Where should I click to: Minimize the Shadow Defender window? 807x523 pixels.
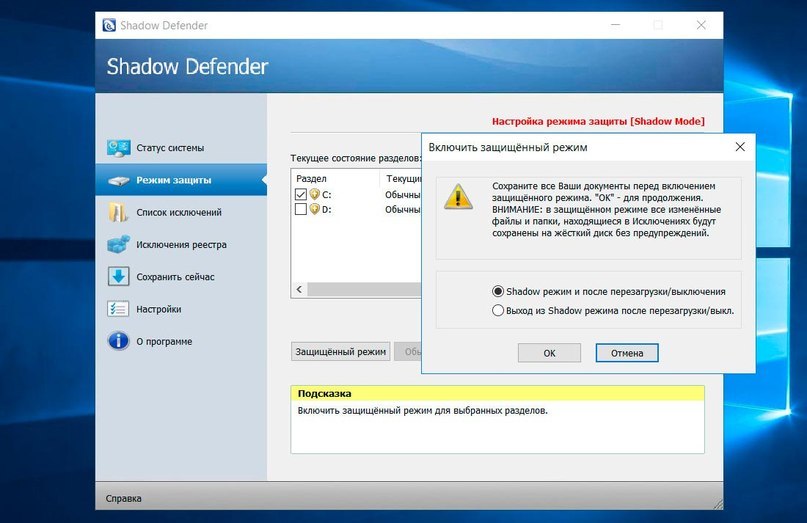point(616,25)
